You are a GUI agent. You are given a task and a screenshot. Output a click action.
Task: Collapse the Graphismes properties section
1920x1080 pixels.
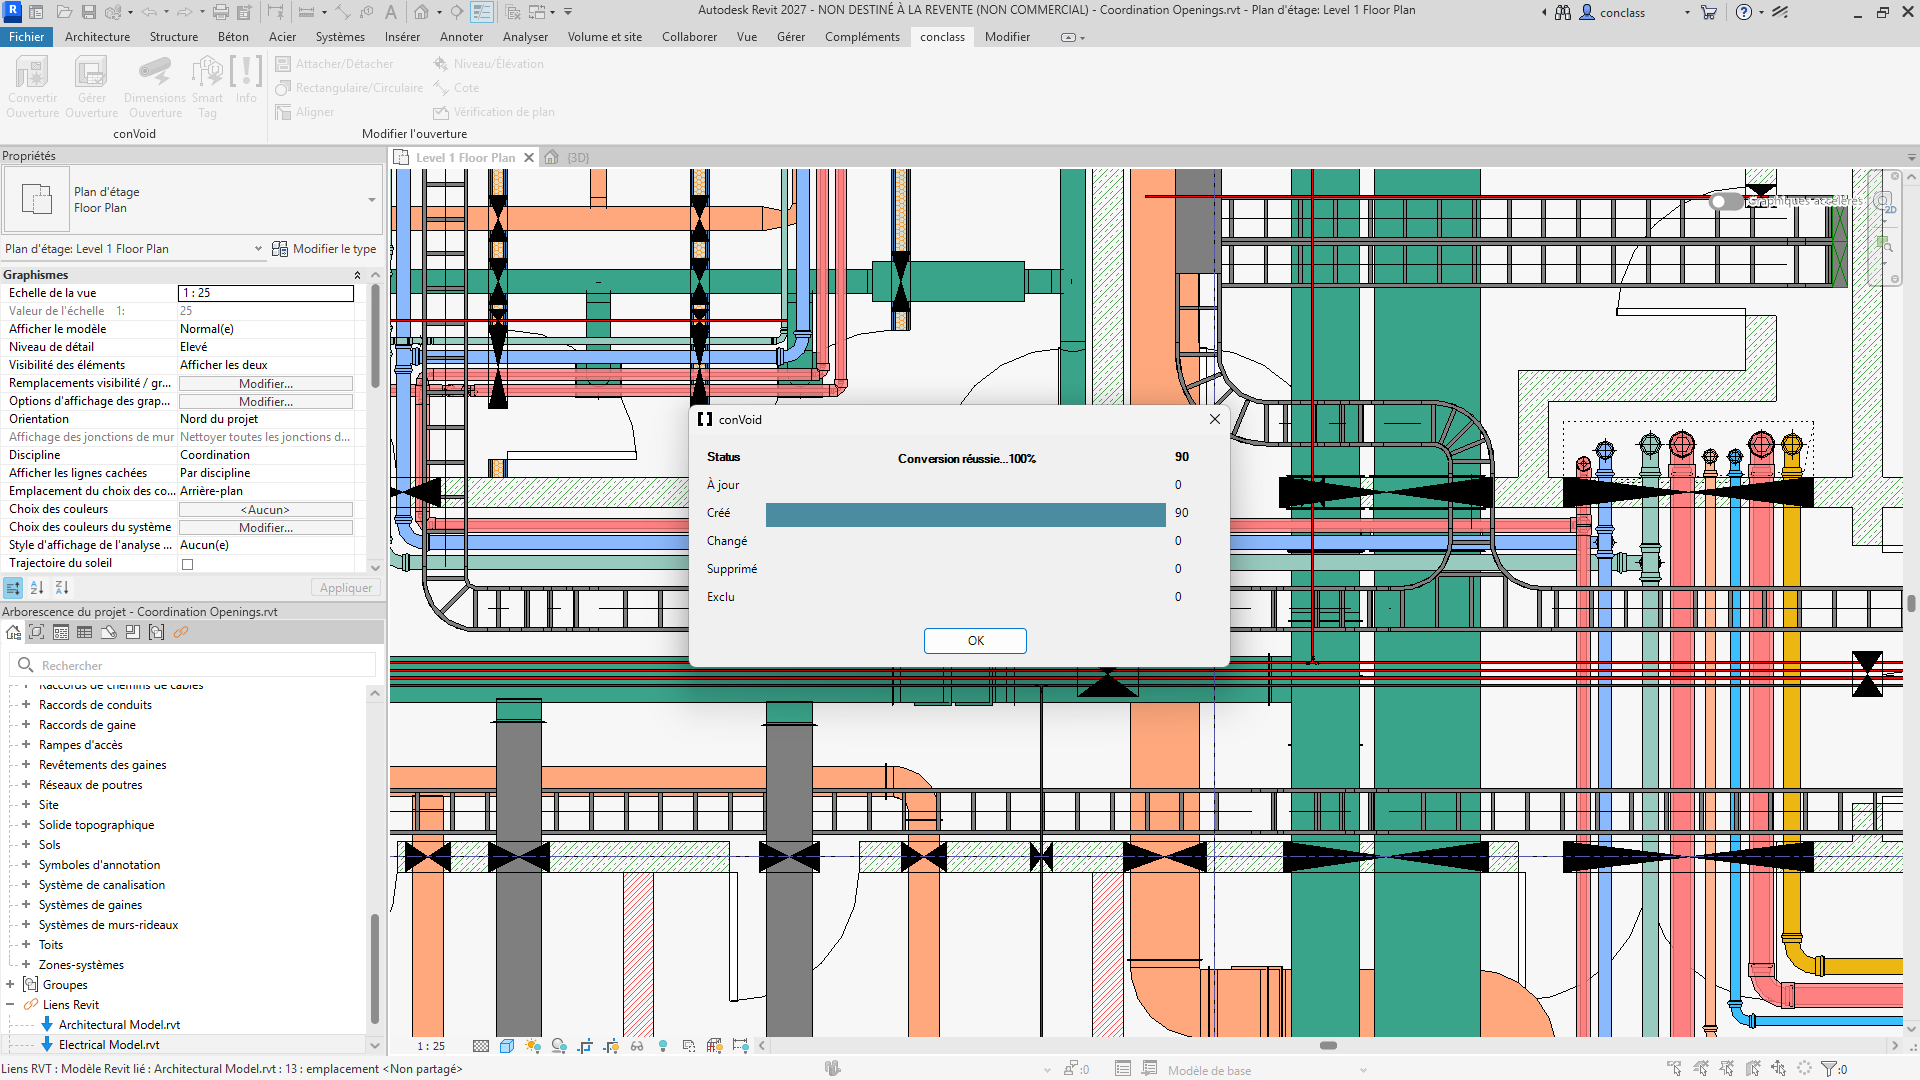pos(357,275)
